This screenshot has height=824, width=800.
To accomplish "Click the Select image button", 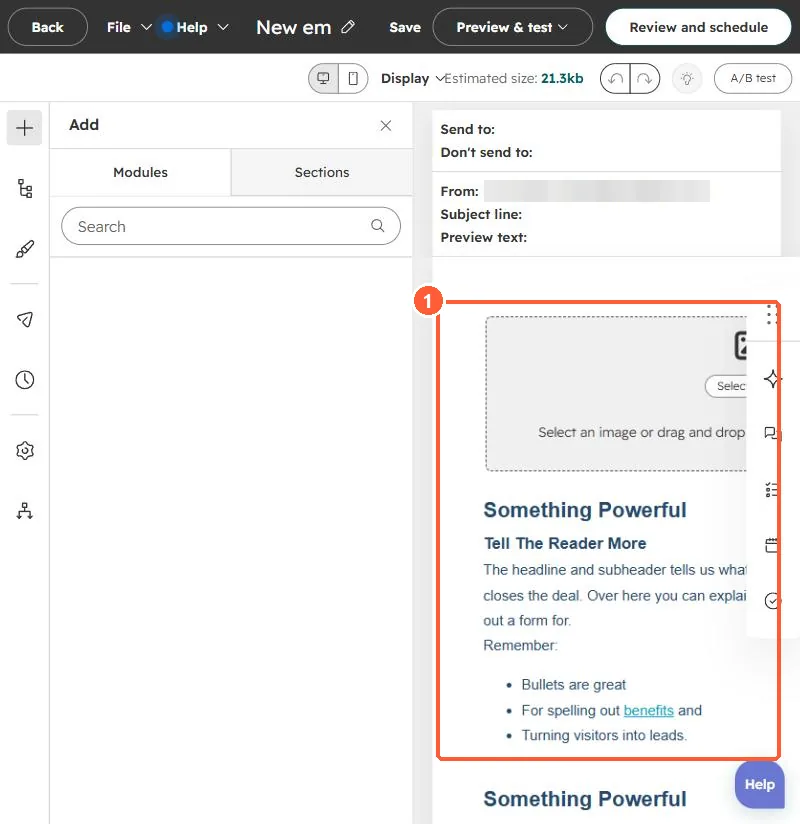I will click(726, 386).
